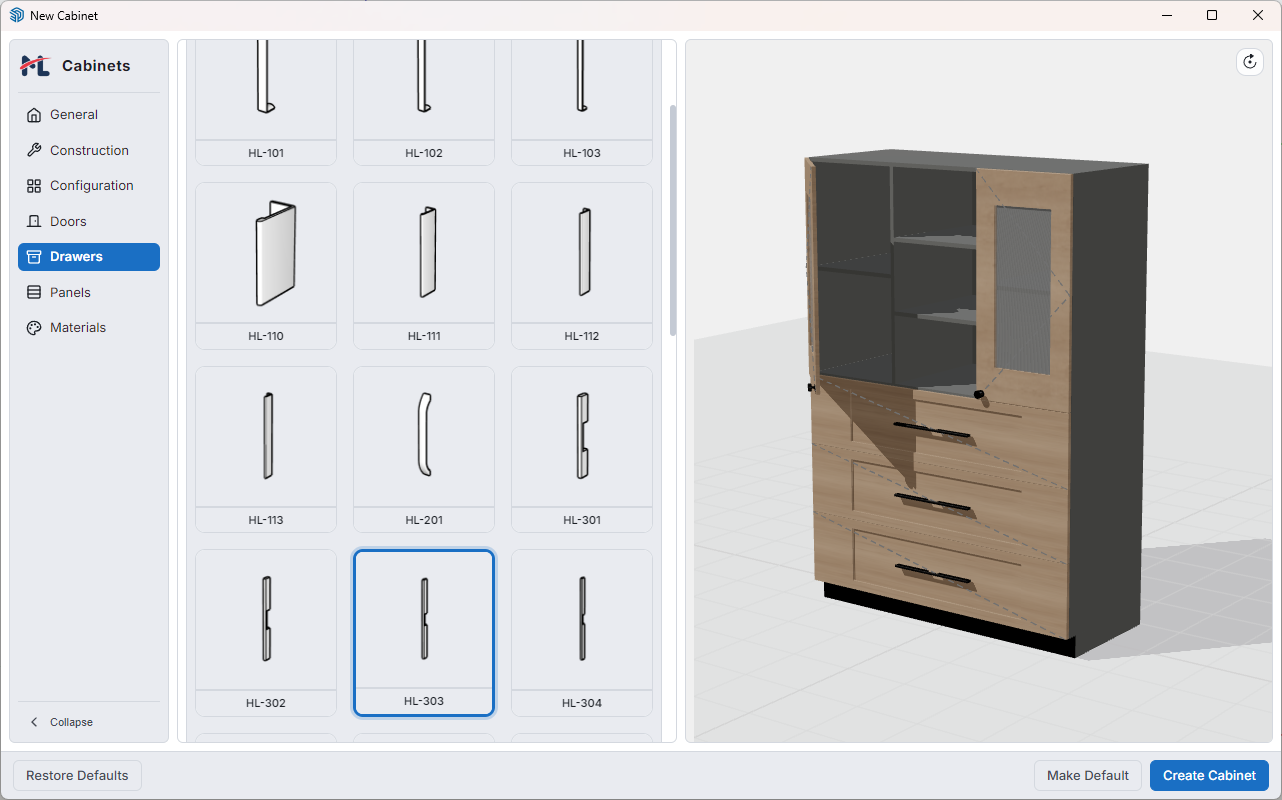
Task: Choose handle HL-302
Action: 266,633
